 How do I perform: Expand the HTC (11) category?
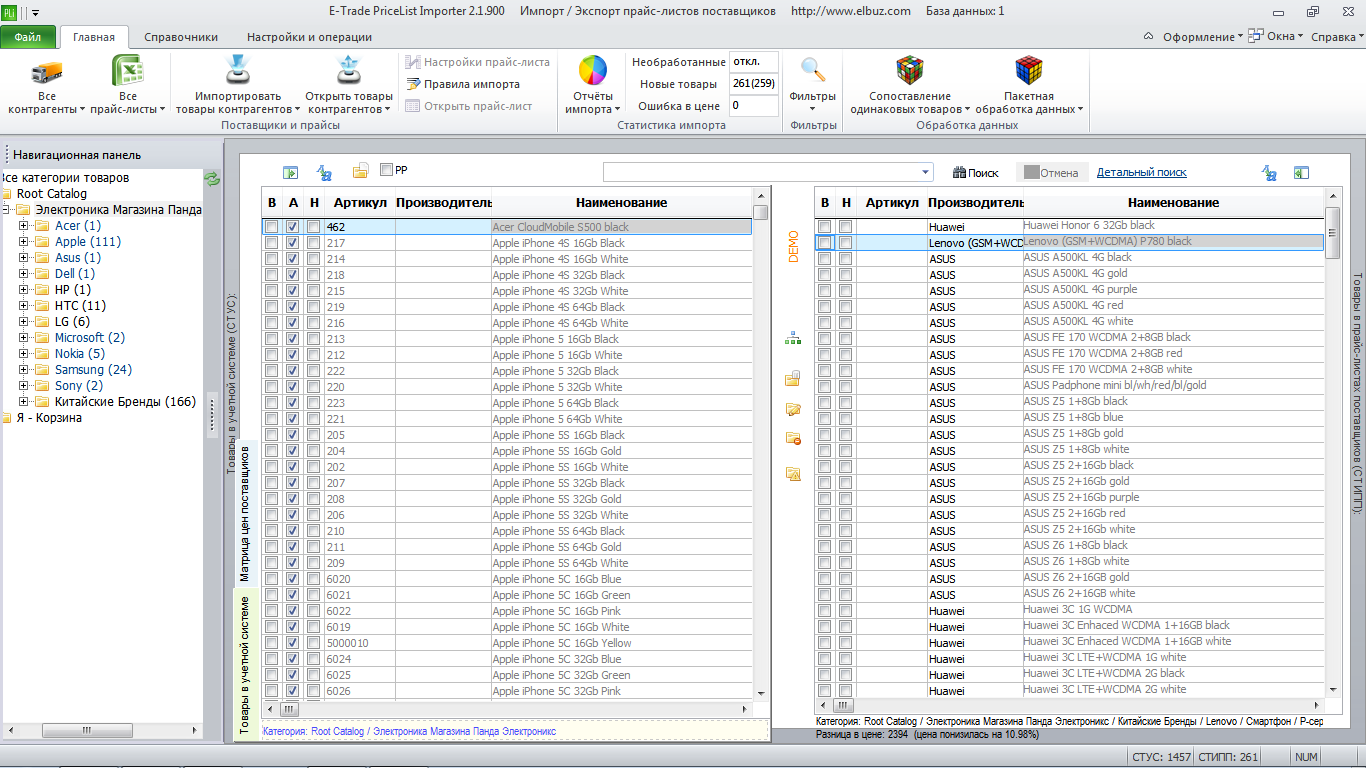click(x=24, y=306)
